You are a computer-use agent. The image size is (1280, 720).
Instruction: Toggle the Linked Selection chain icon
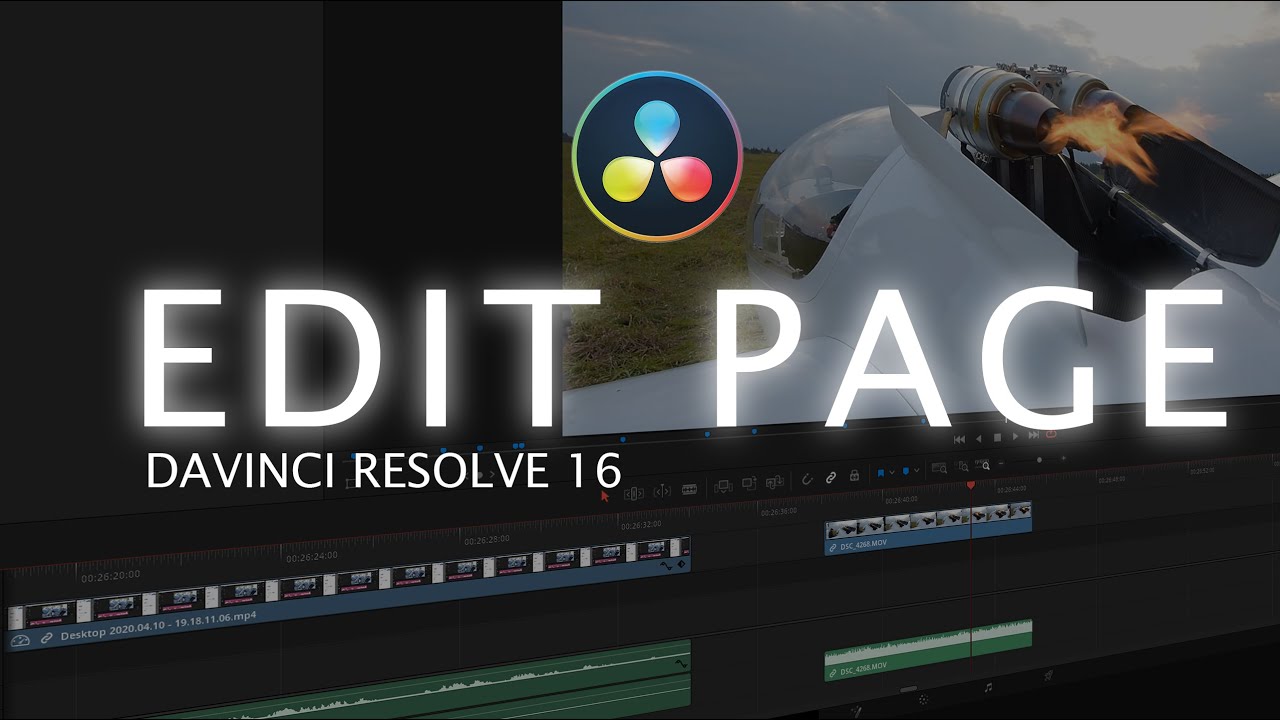pos(831,478)
